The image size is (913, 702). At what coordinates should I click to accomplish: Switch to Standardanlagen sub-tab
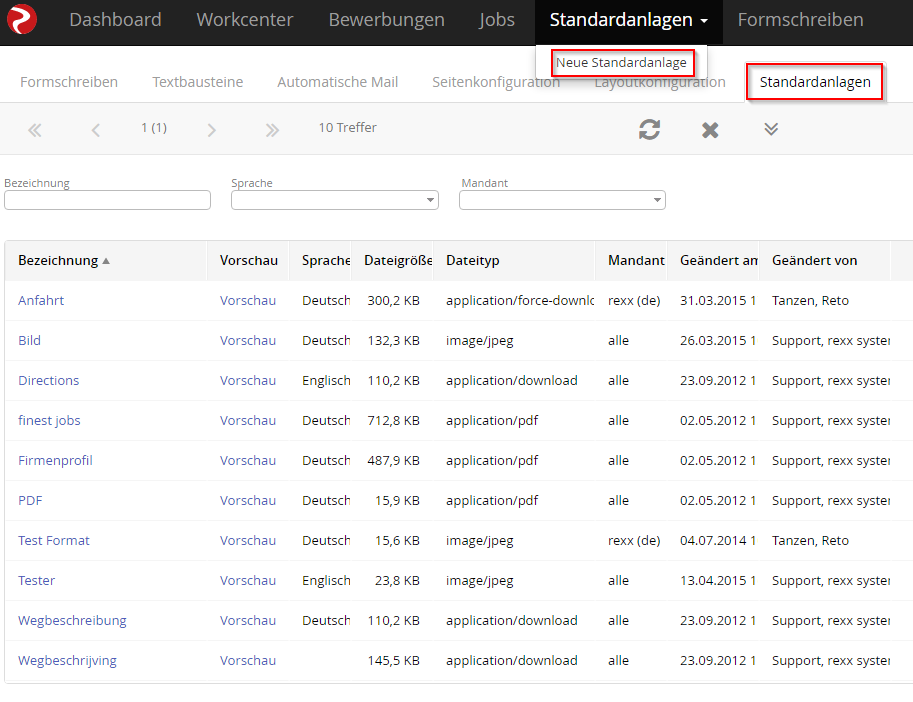pyautogui.click(x=815, y=82)
